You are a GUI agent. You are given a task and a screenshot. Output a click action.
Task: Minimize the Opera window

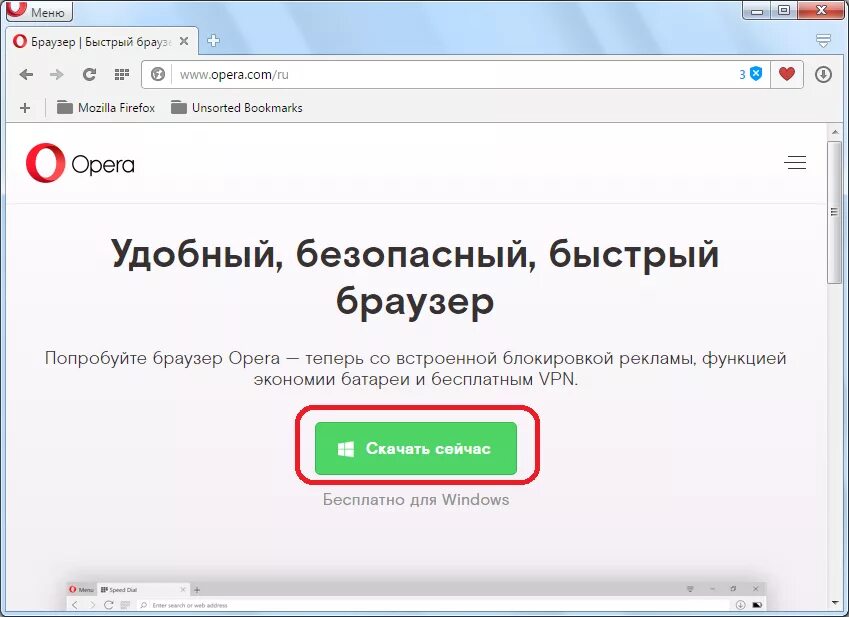pyautogui.click(x=756, y=10)
